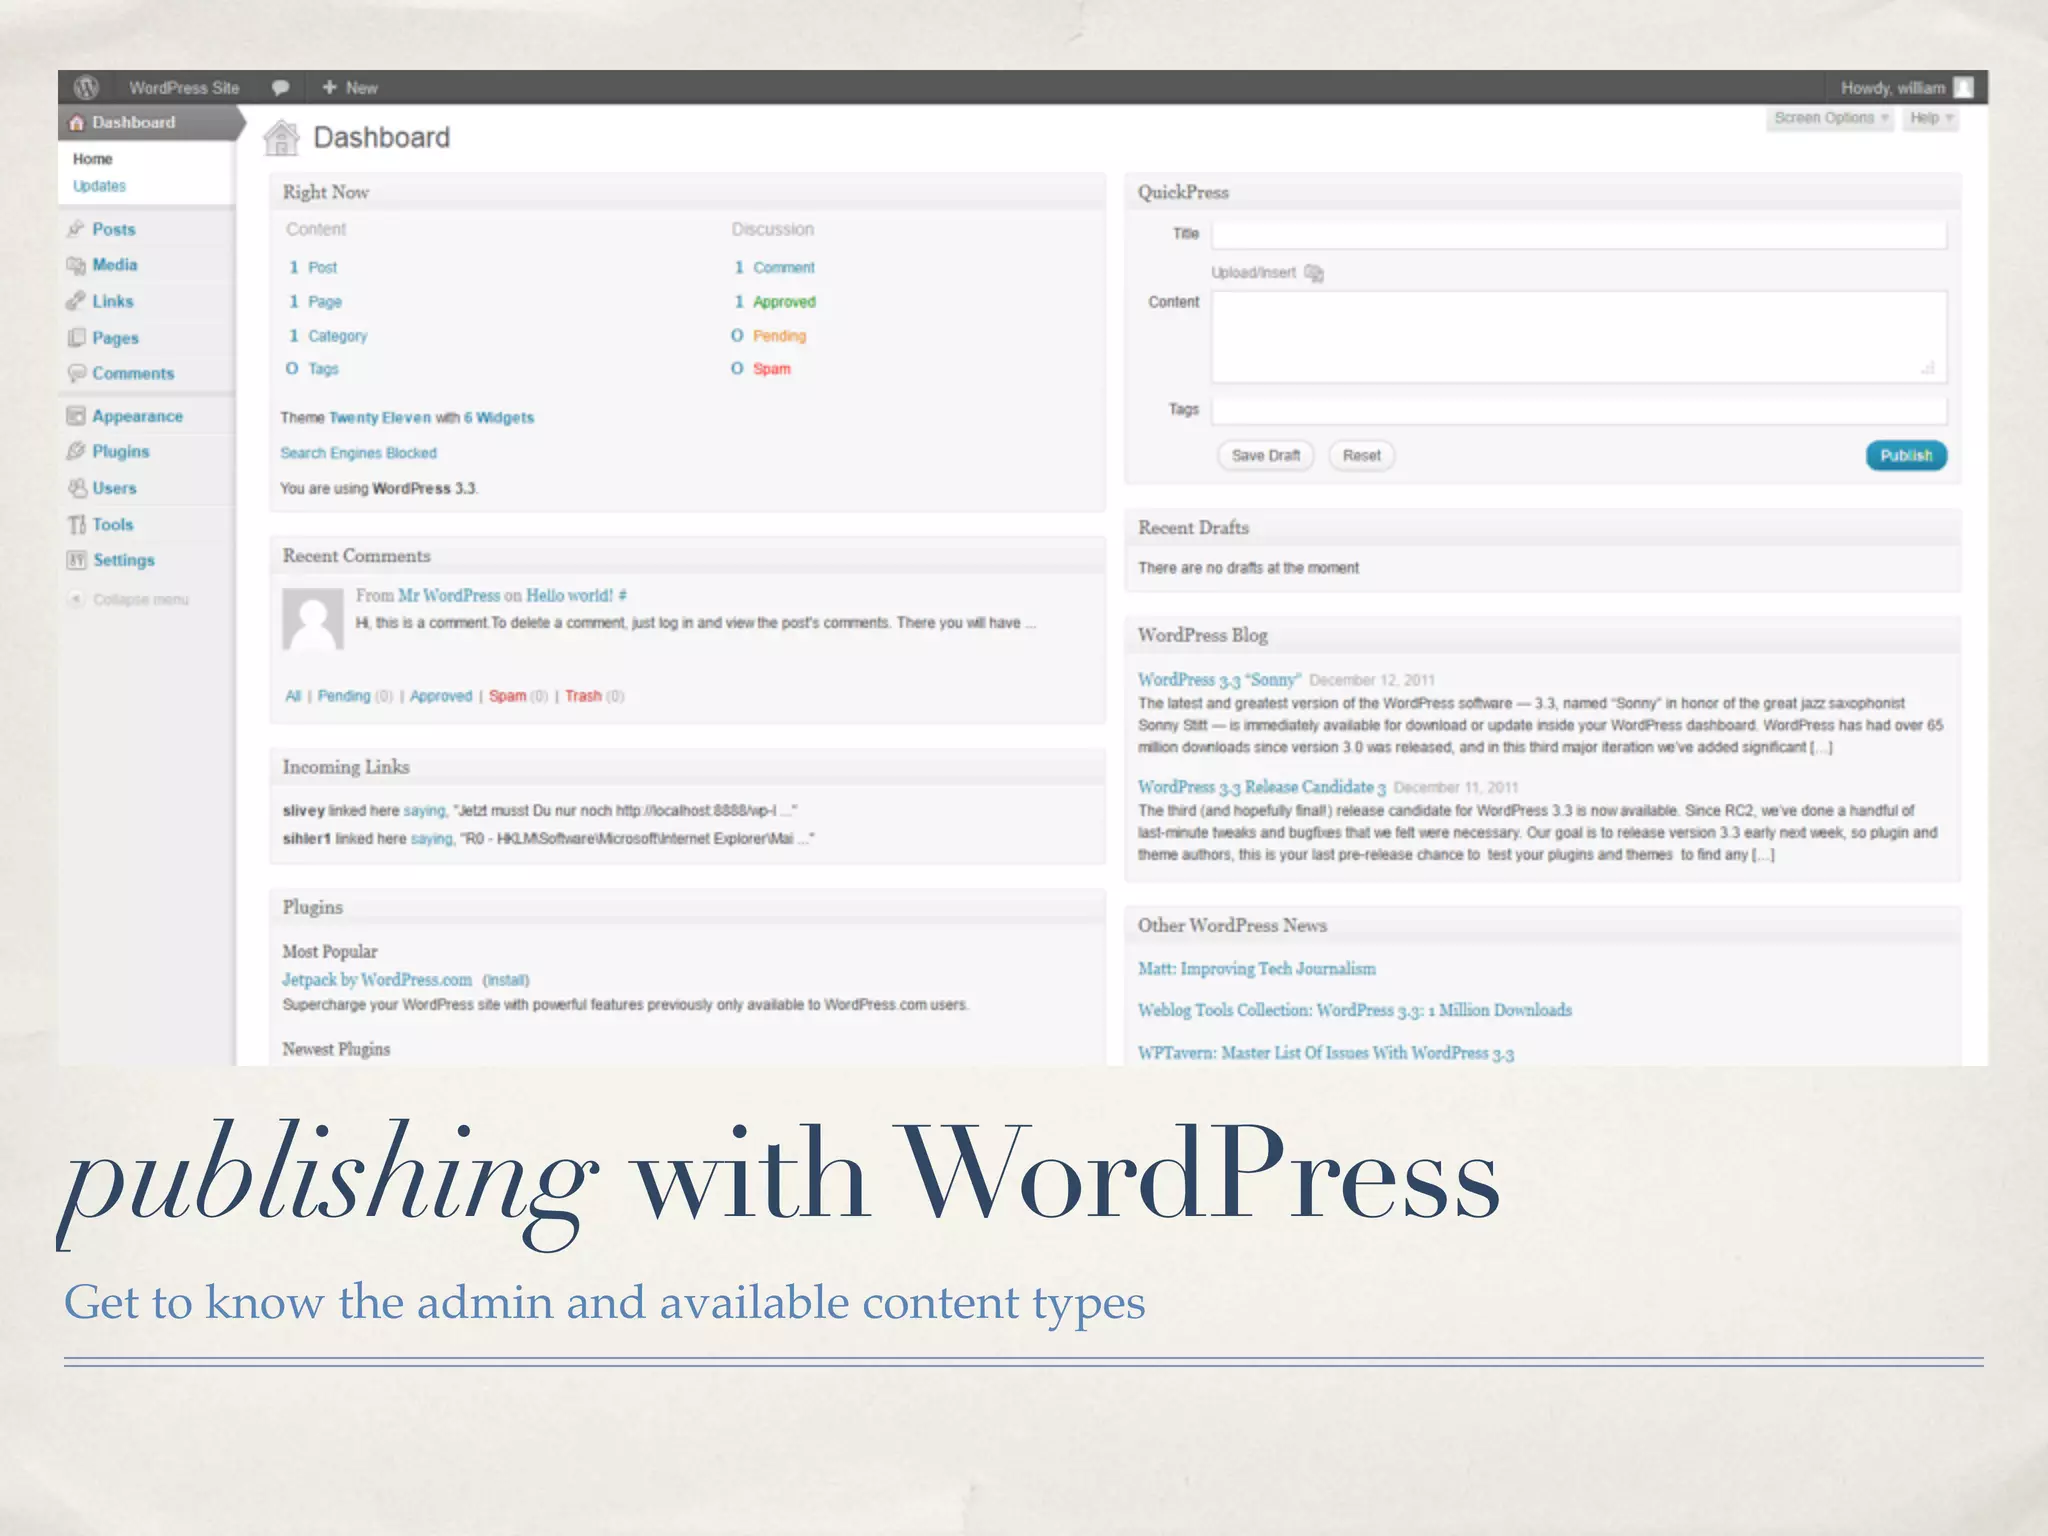2048x1536 pixels.
Task: Click the Appearance icon in sidebar
Action: 76,416
